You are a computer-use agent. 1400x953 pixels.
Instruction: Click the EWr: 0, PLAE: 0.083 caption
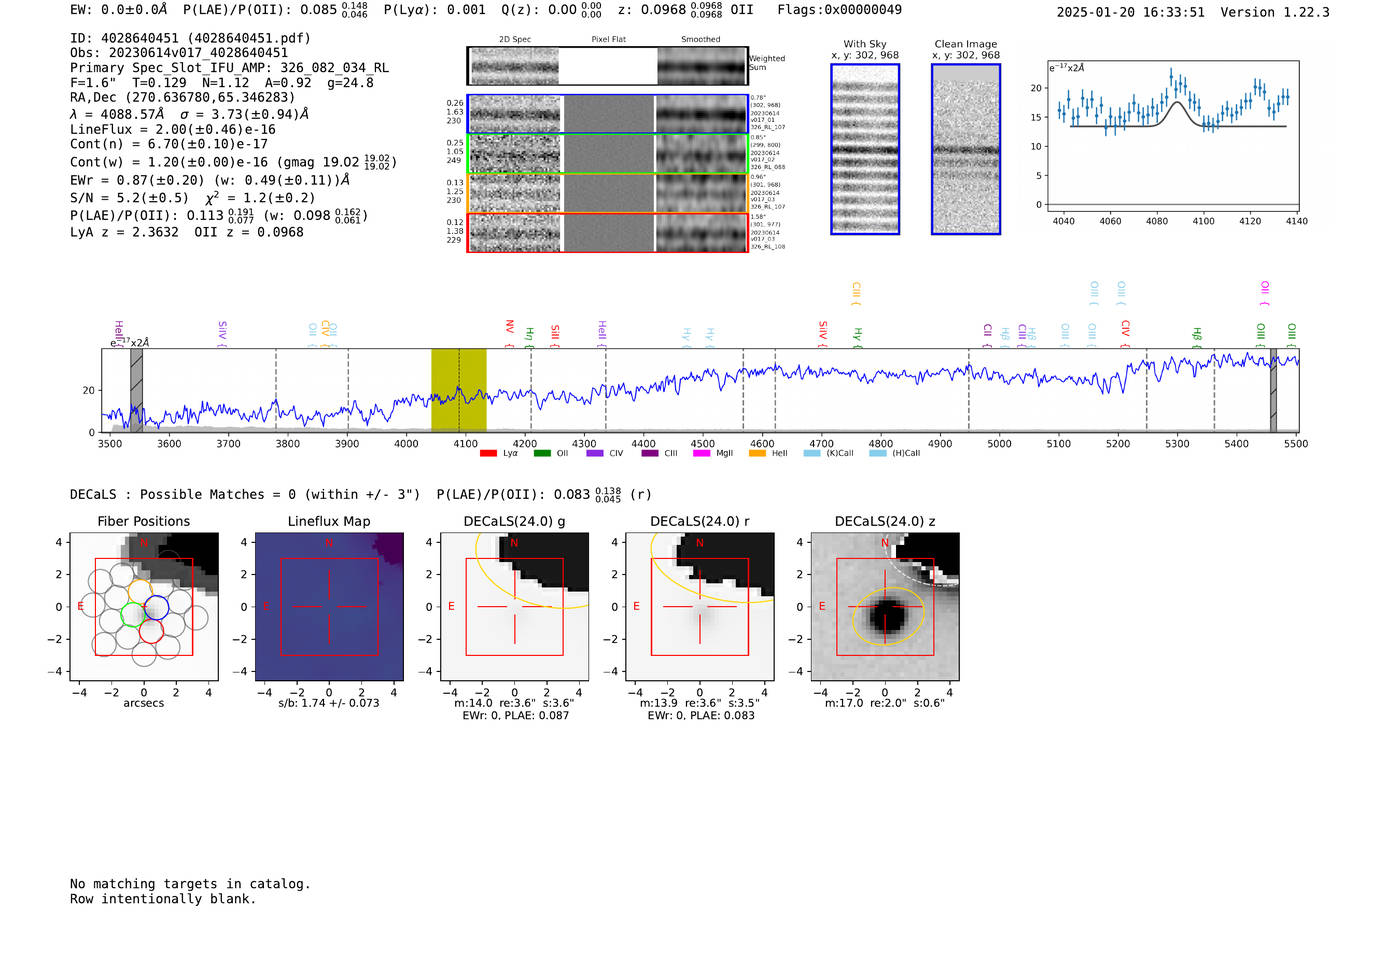pos(700,716)
